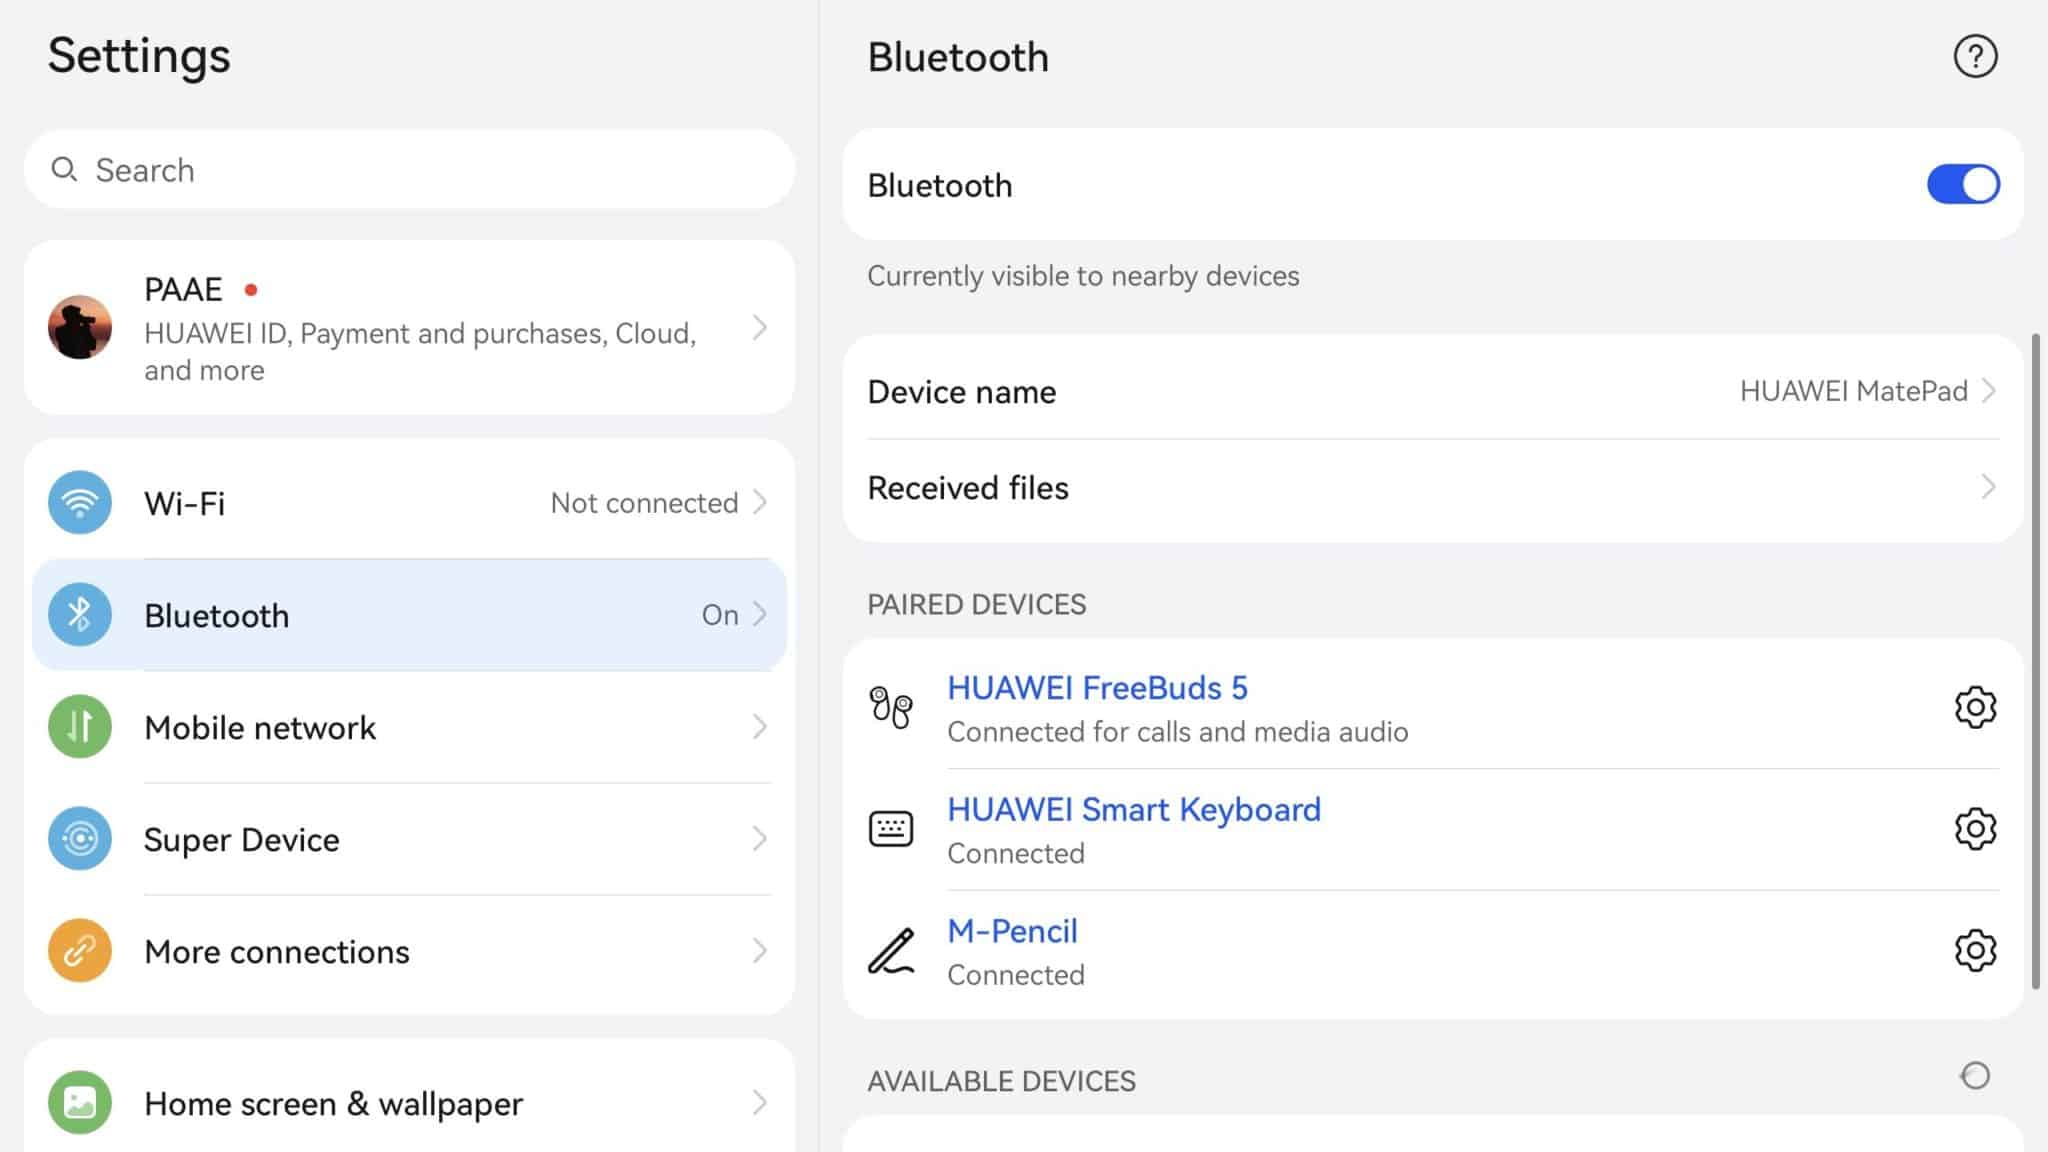The image size is (2048, 1152).
Task: Open Received files chevron
Action: point(1988,487)
